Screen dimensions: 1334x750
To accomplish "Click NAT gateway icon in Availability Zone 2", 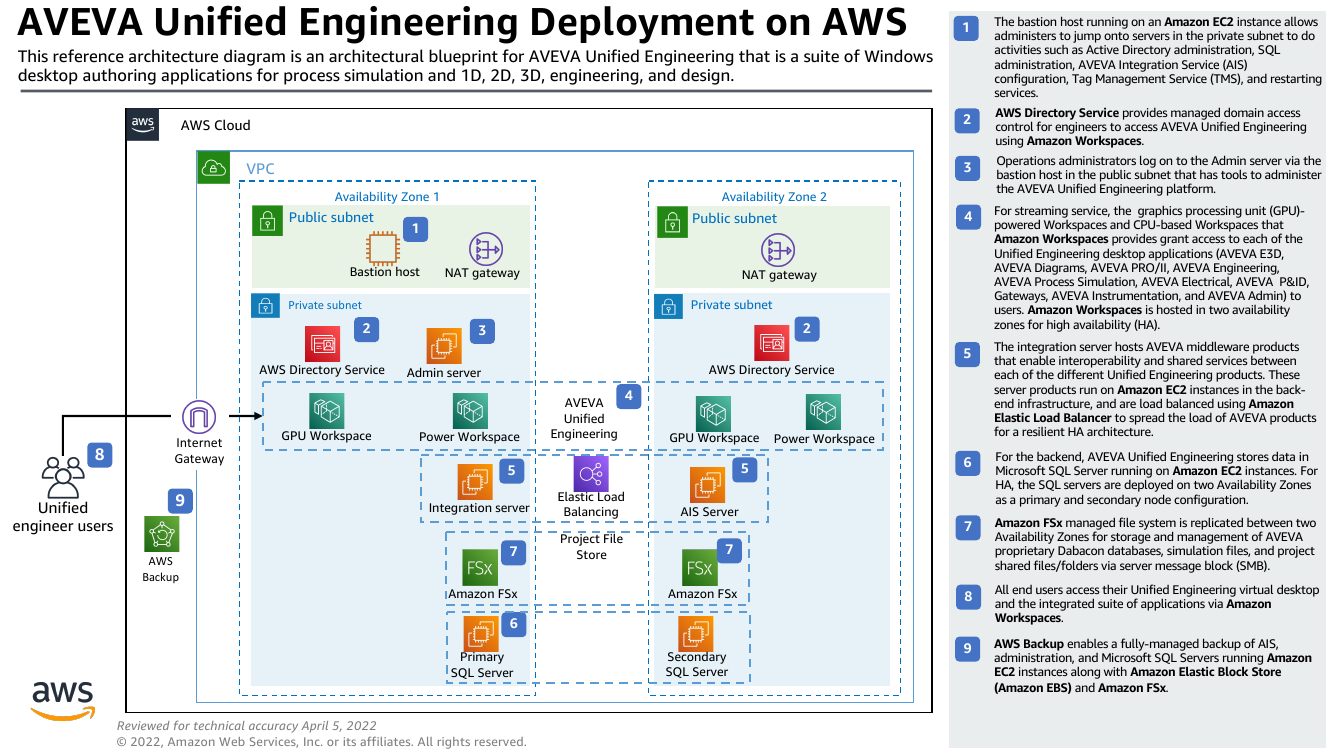I will tap(778, 249).
